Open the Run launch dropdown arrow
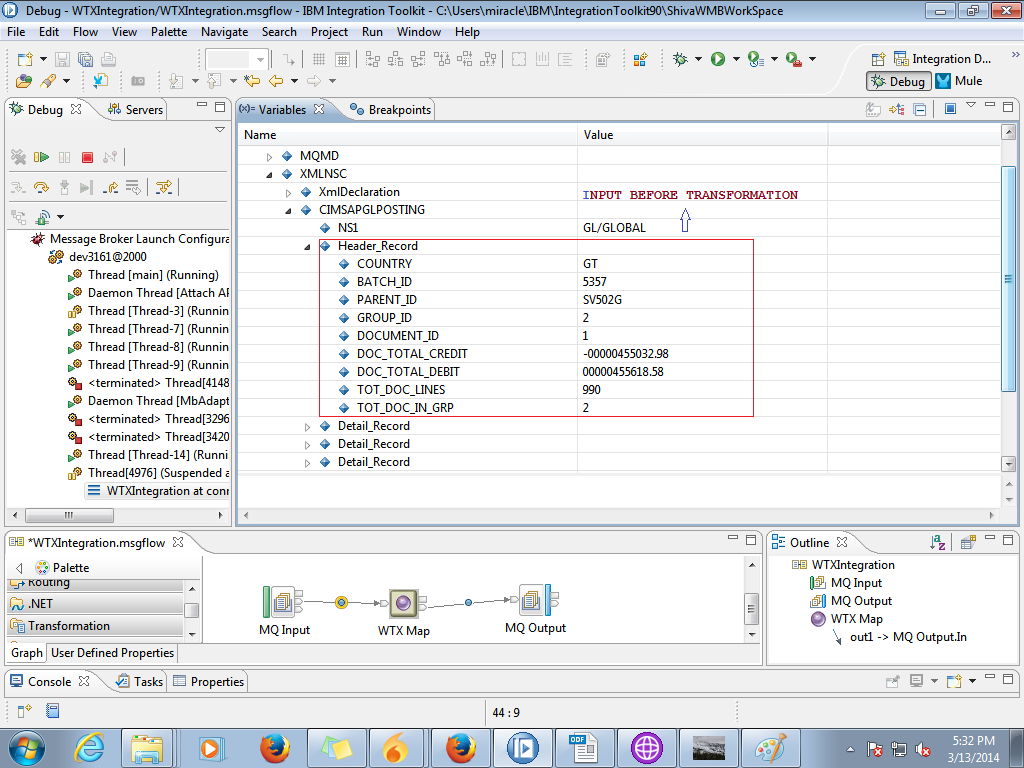The image size is (1024, 768). click(x=736, y=59)
